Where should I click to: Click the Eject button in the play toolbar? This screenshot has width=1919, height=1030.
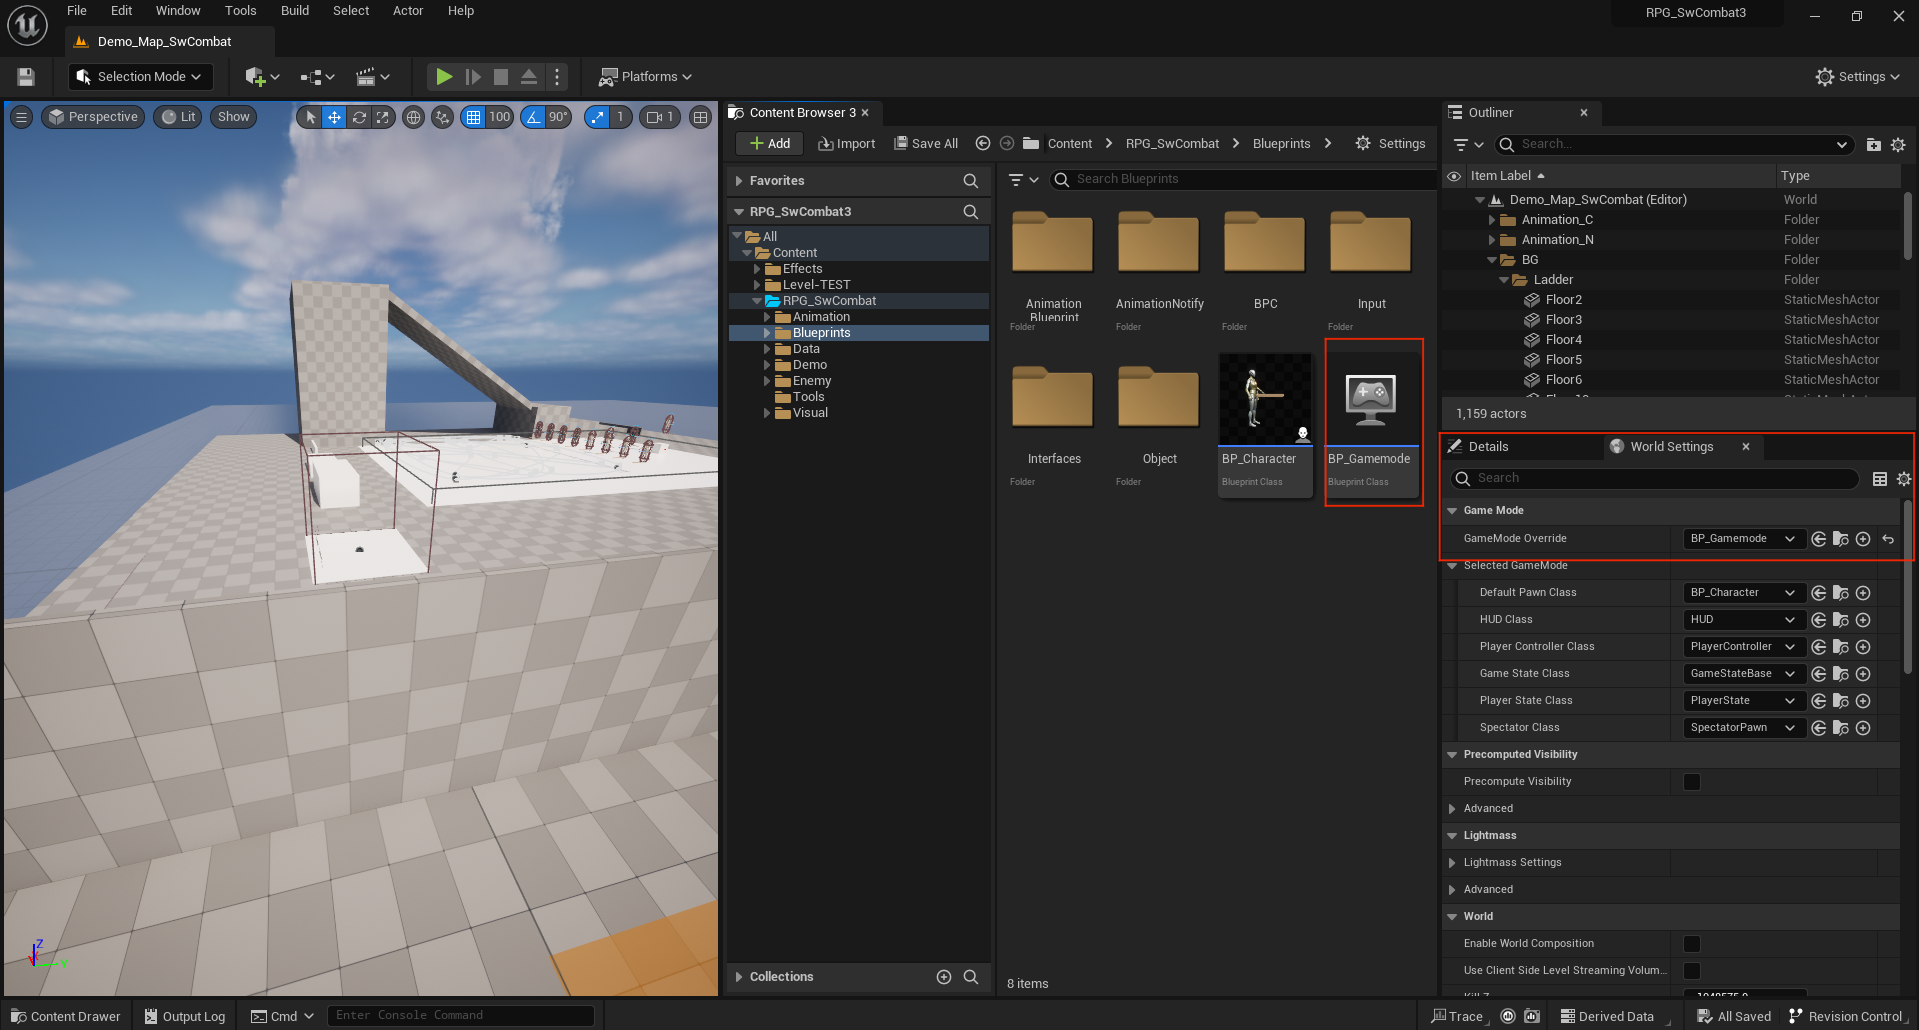[x=529, y=77]
